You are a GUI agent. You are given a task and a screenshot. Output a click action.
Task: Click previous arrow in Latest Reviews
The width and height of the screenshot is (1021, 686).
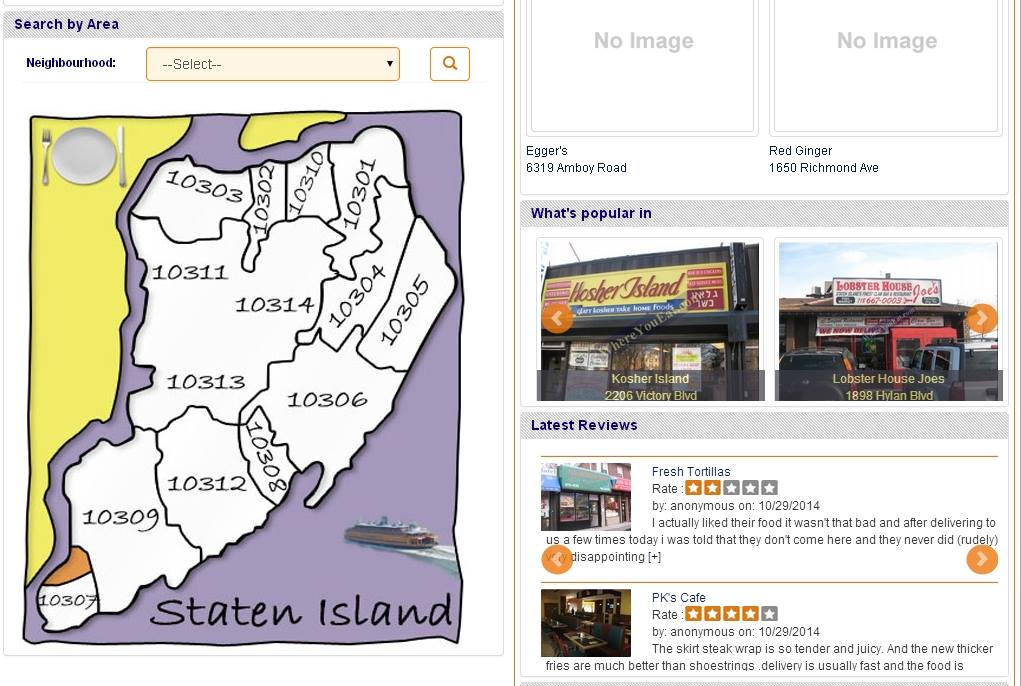(557, 559)
